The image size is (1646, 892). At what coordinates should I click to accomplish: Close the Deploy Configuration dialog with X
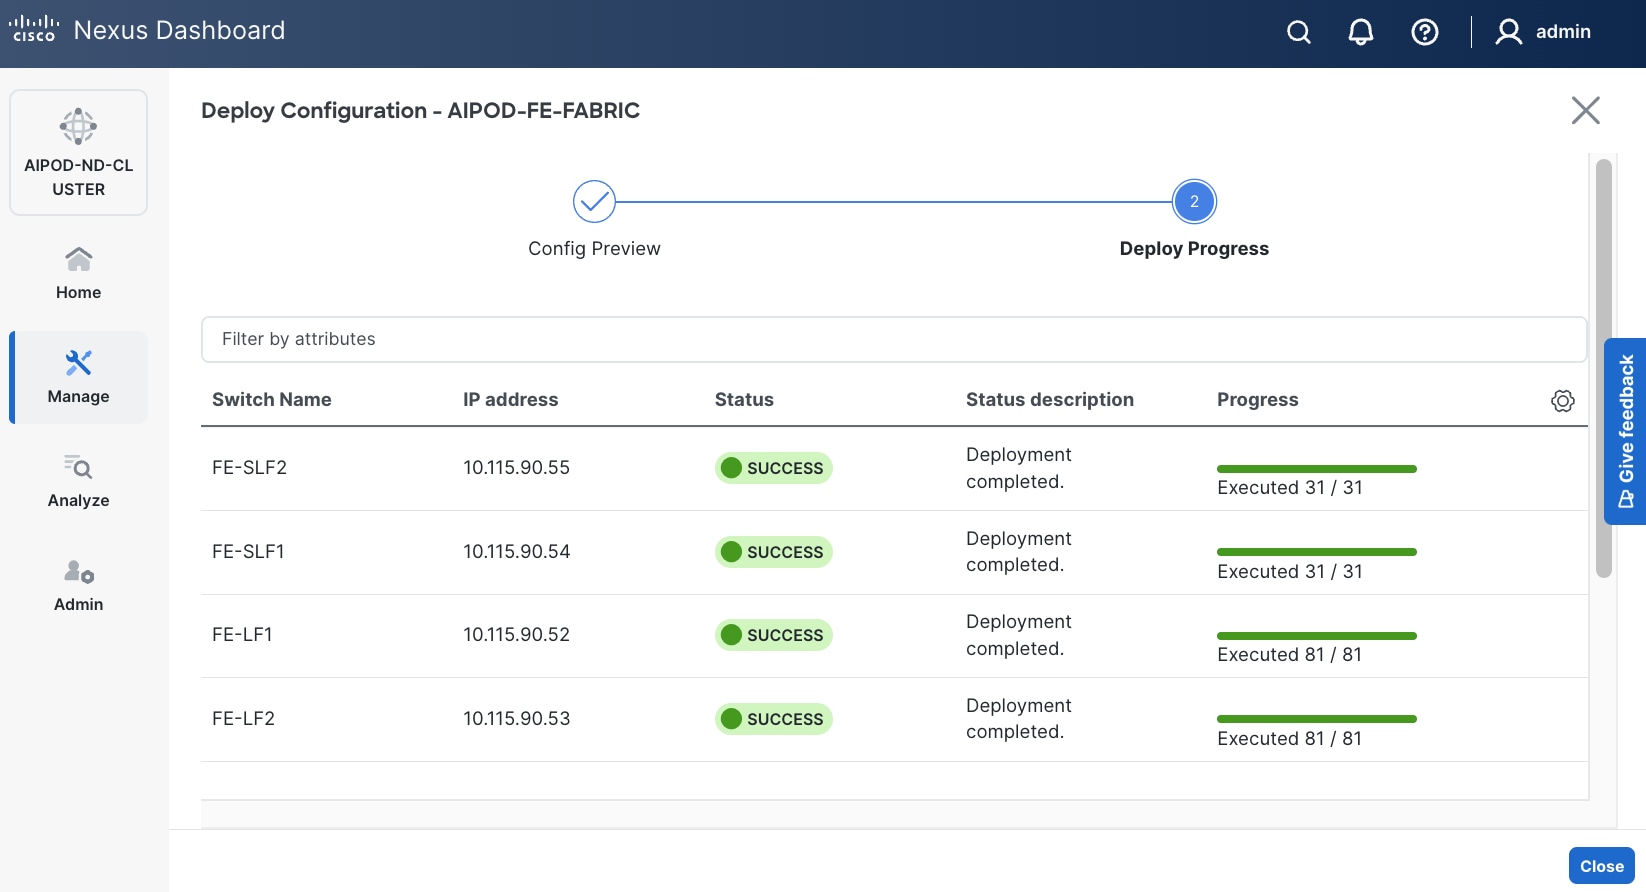click(1585, 110)
